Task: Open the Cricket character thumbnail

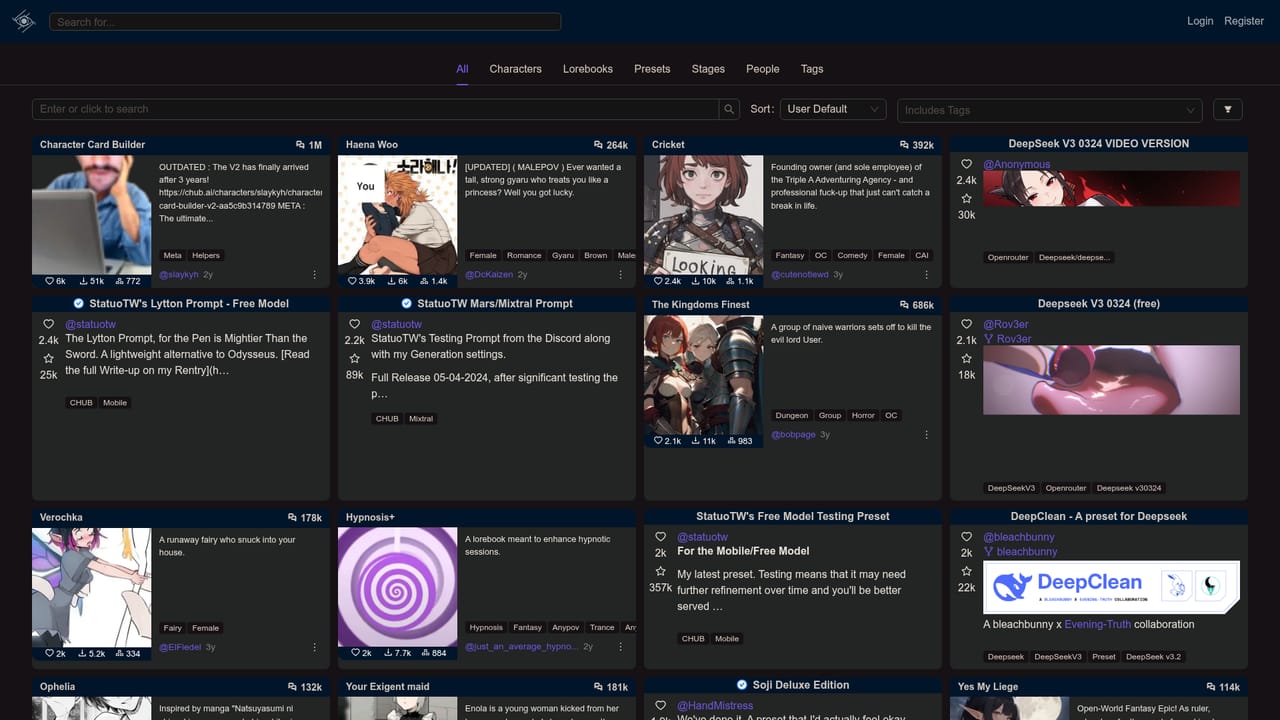Action: 703,215
